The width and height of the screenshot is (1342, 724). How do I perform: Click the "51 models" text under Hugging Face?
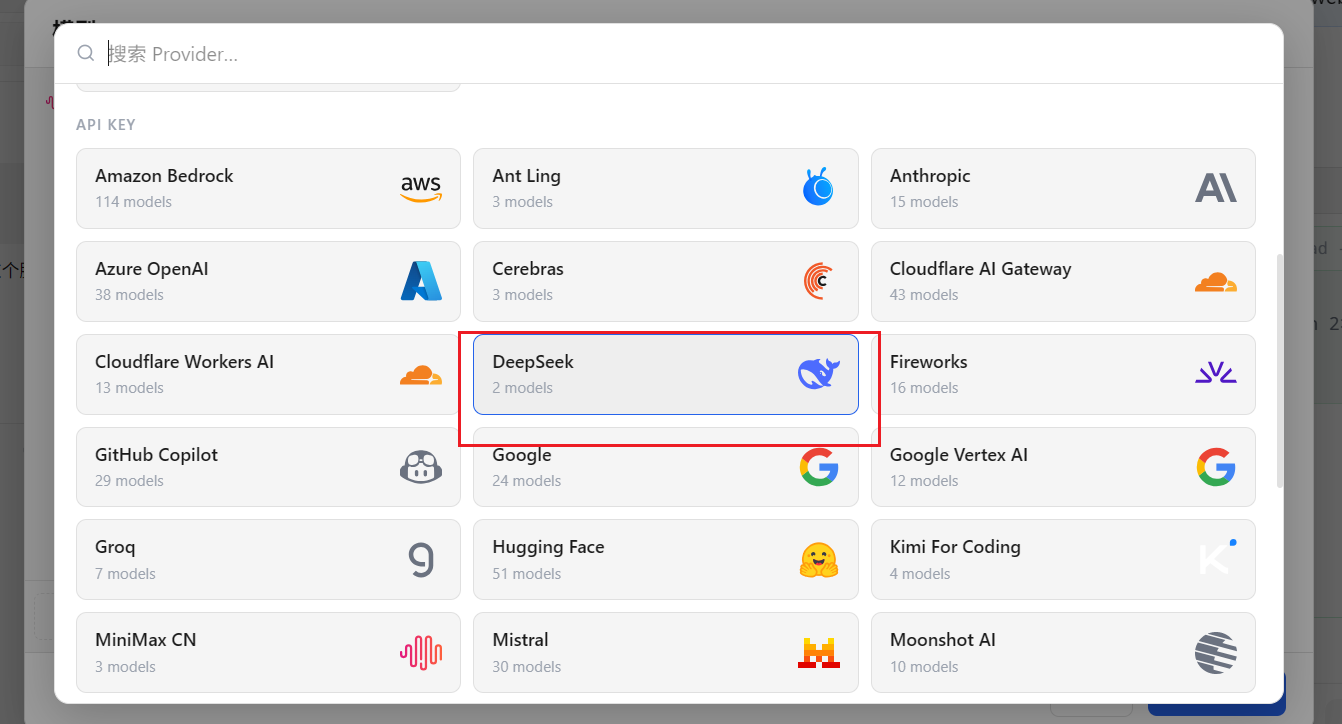click(x=527, y=574)
